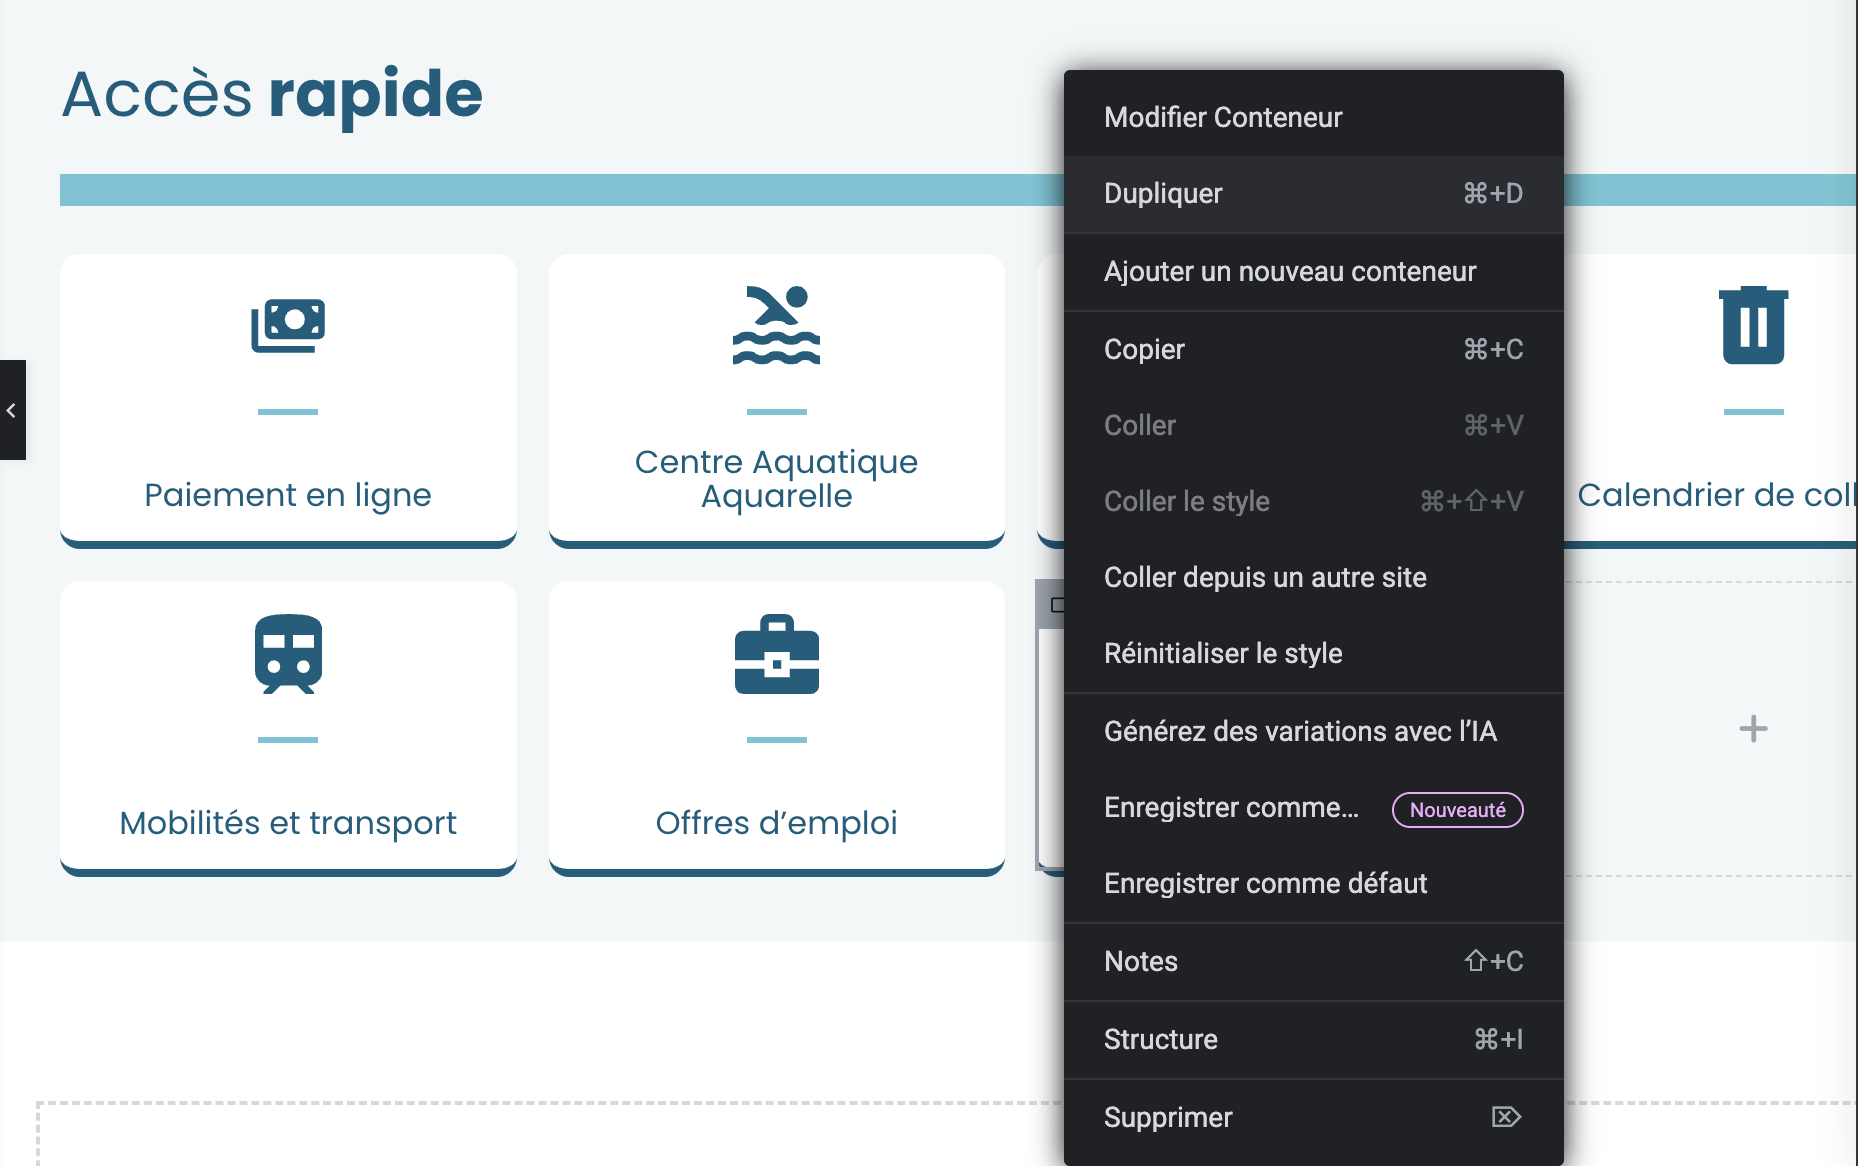Choose Coller depuis un autre site
1858x1166 pixels.
click(x=1265, y=577)
